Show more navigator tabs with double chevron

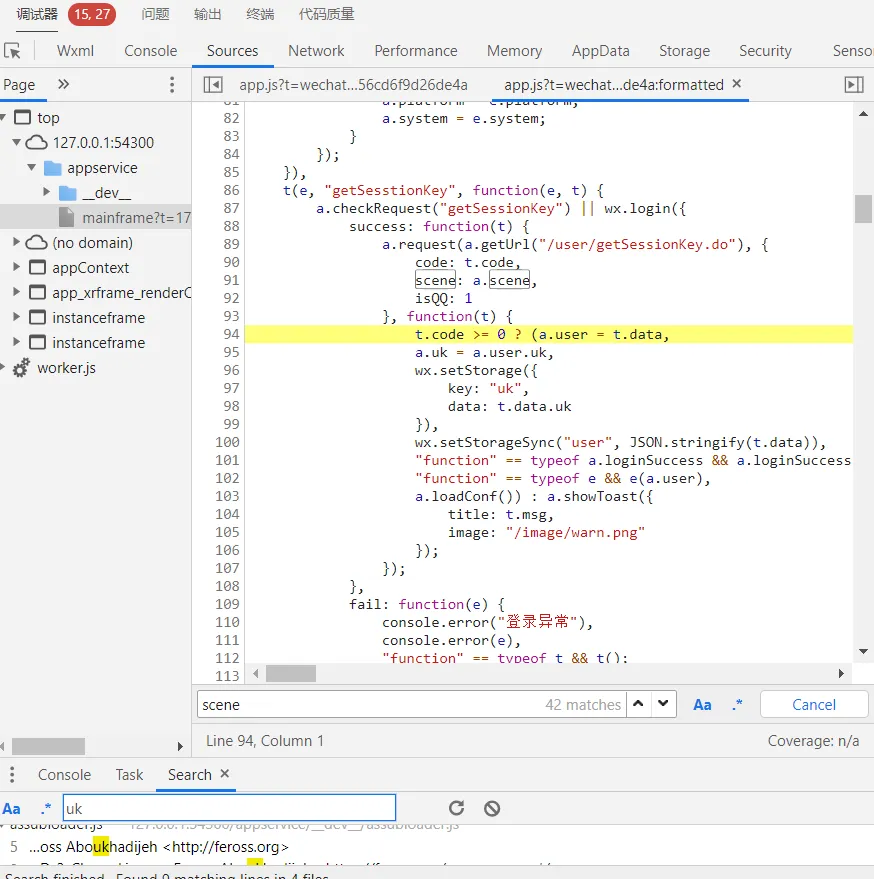click(x=63, y=84)
